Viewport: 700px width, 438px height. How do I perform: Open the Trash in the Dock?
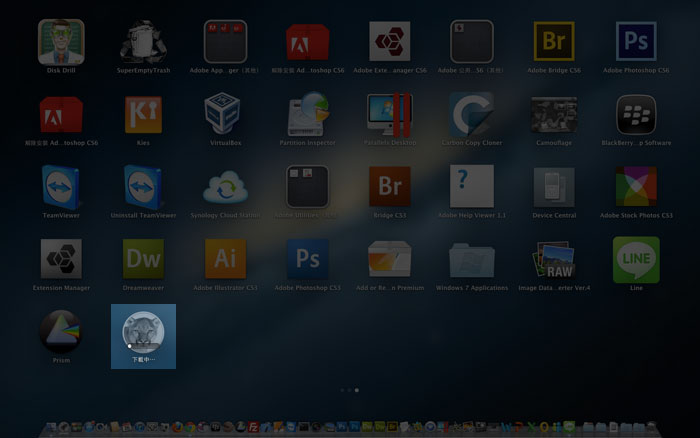click(x=651, y=426)
